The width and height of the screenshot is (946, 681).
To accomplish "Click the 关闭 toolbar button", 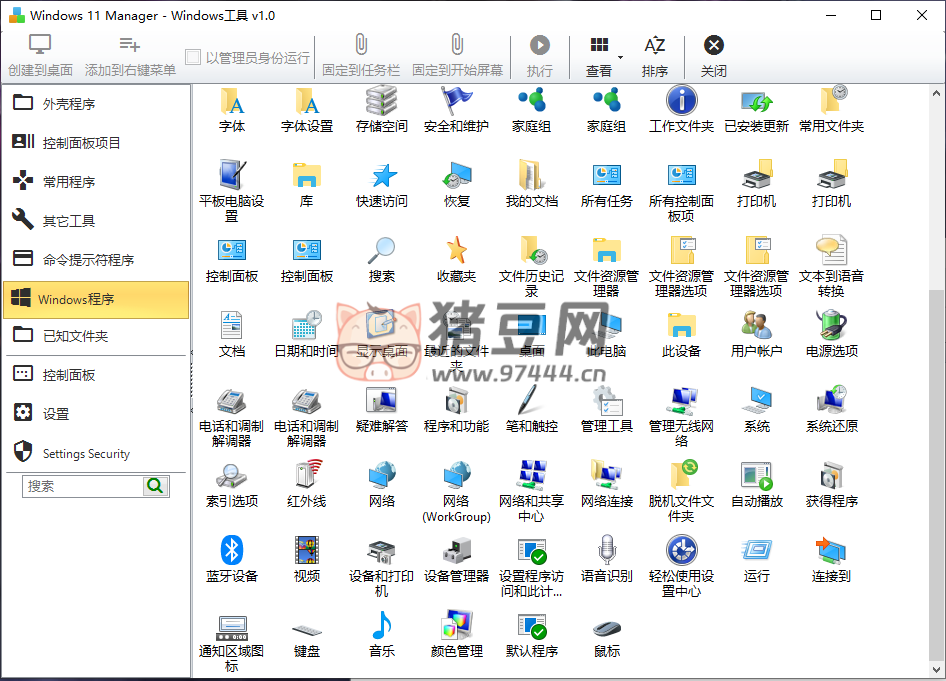I will 713,56.
